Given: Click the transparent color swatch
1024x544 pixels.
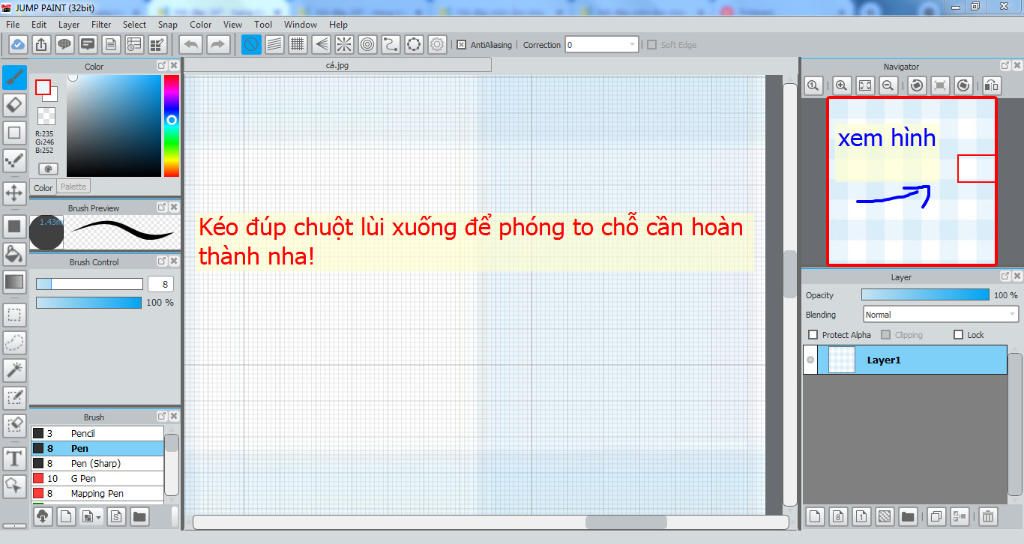Looking at the screenshot, I should (x=46, y=116).
